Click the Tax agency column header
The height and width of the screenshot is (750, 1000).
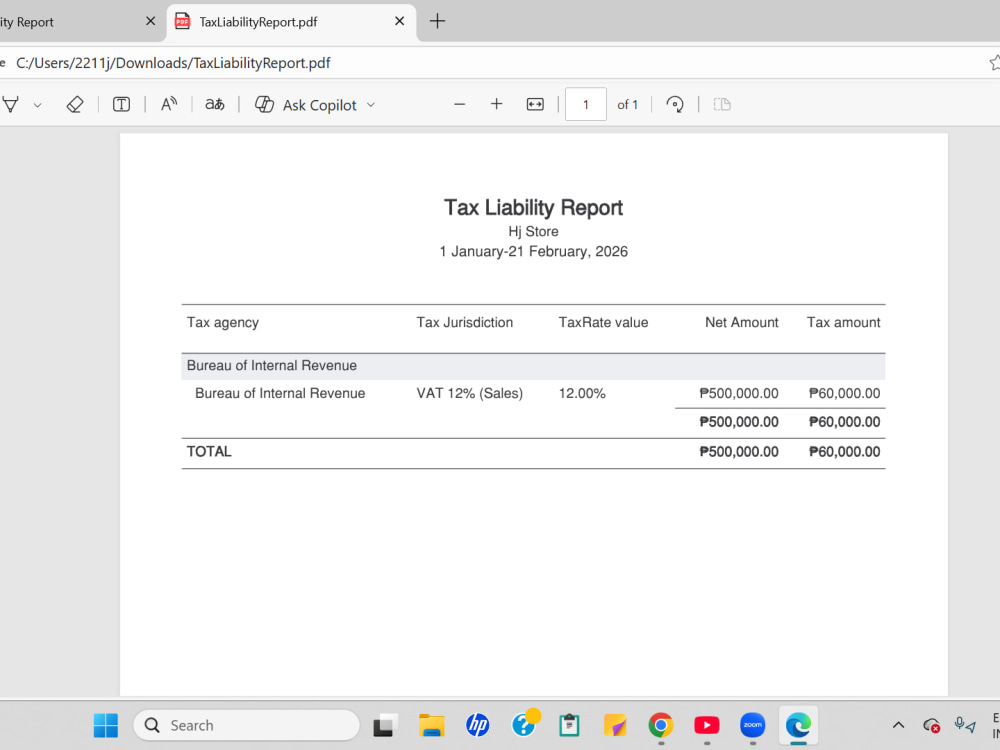tap(223, 323)
